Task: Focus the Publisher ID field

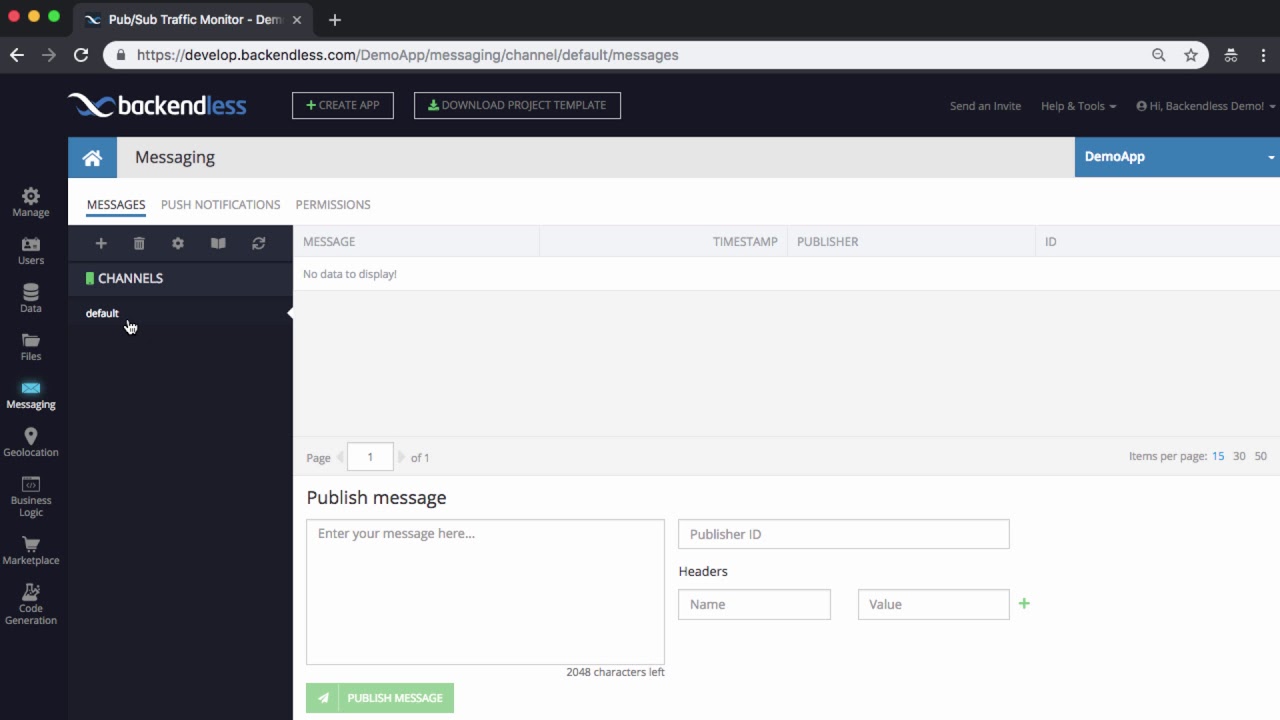Action: [844, 534]
